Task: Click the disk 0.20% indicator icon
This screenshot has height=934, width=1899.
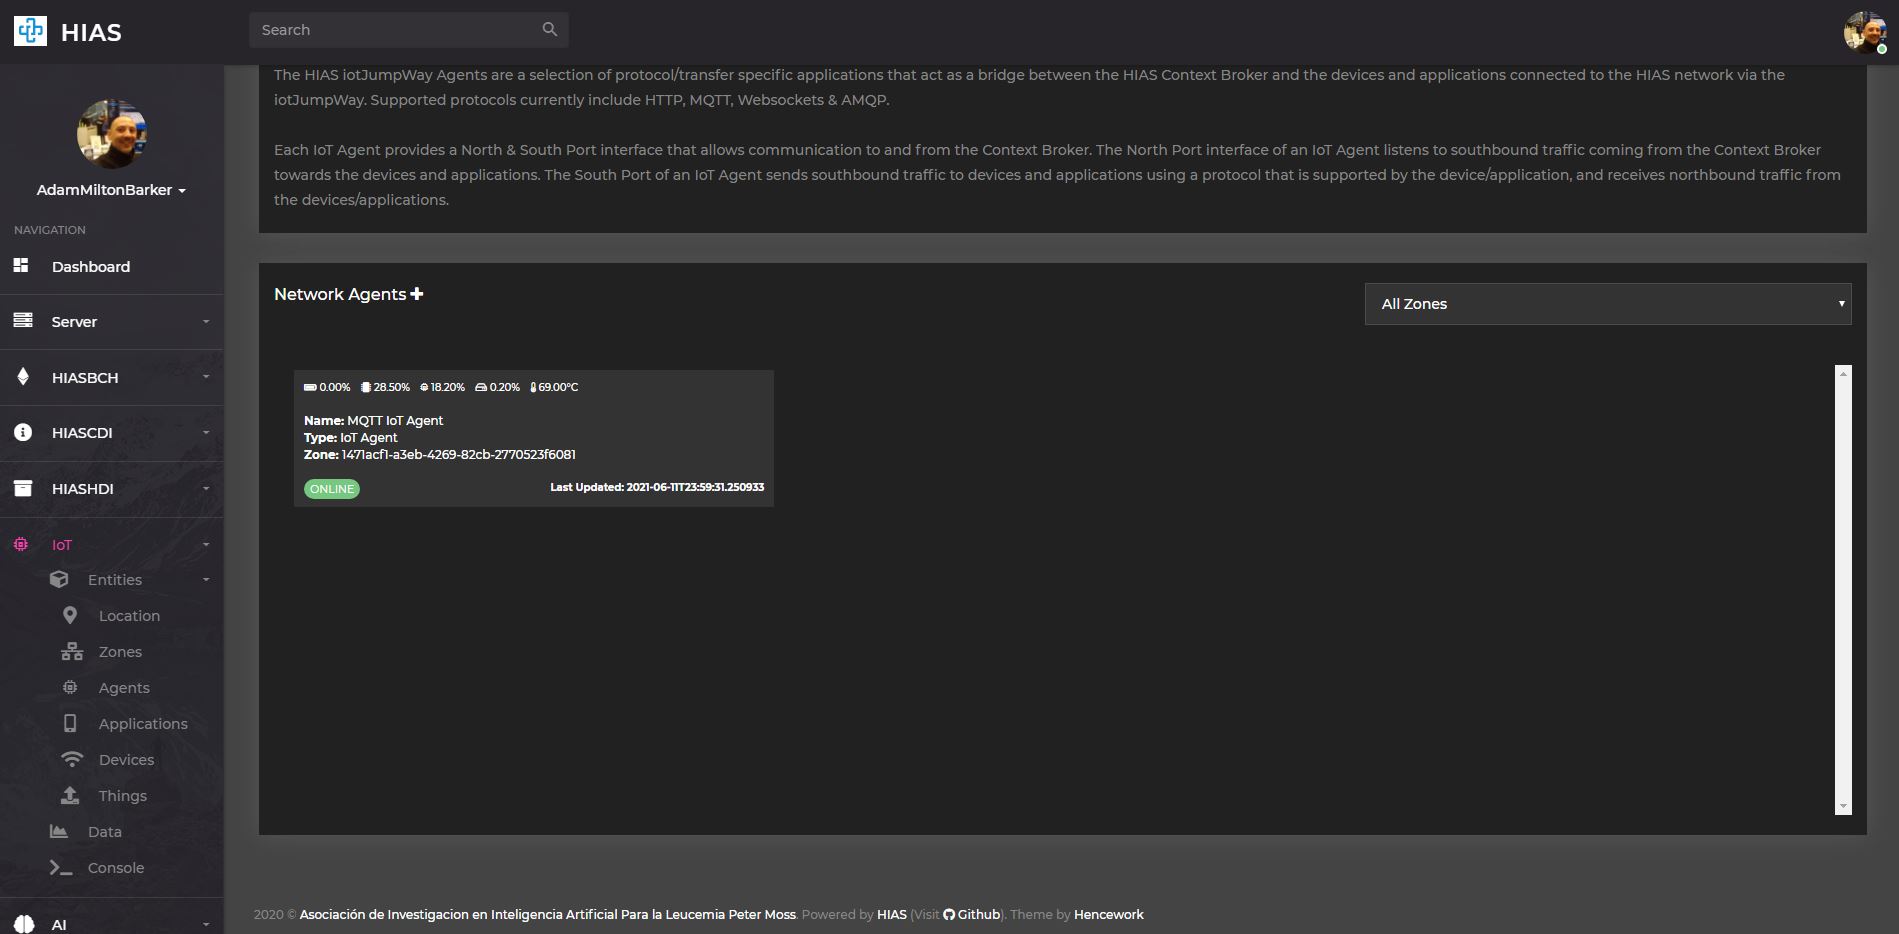Action: (x=481, y=387)
